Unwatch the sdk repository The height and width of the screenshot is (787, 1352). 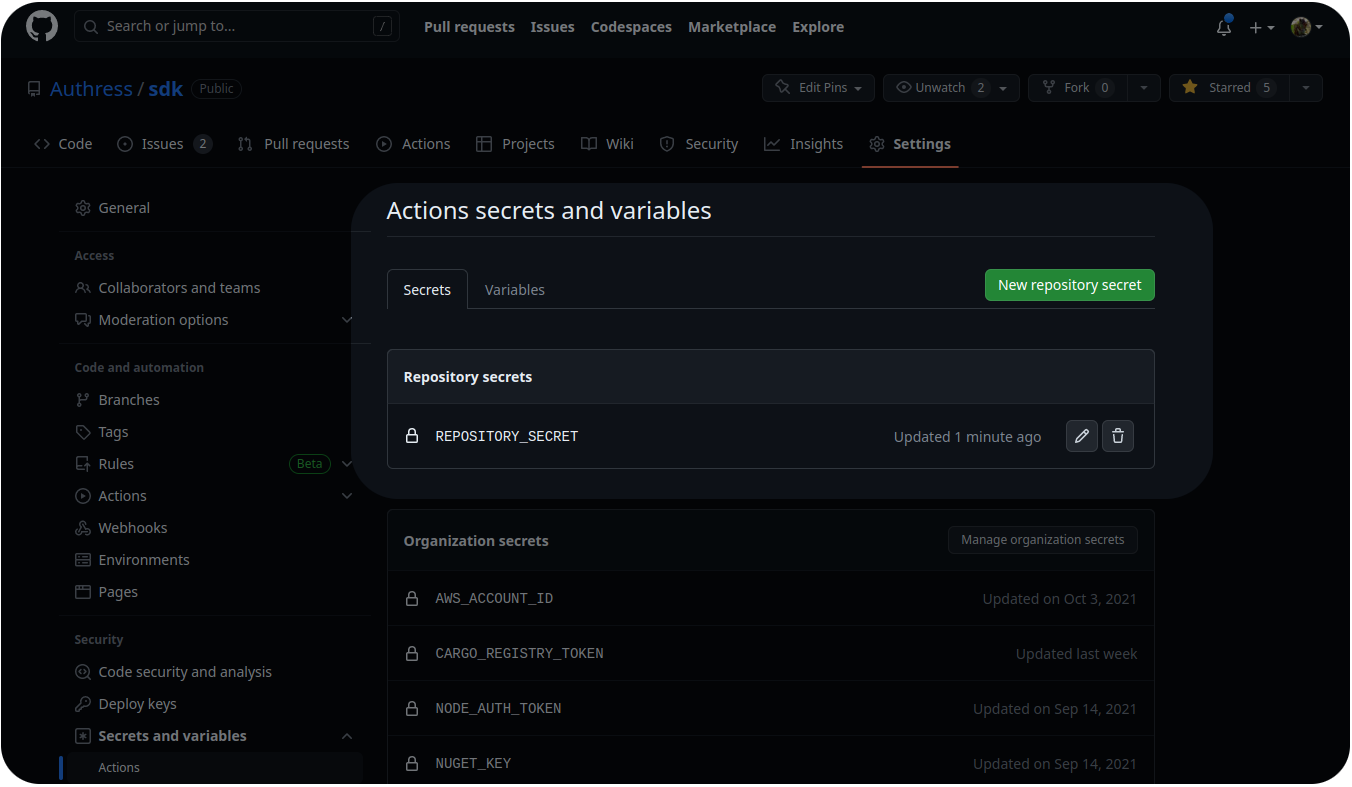coord(938,87)
